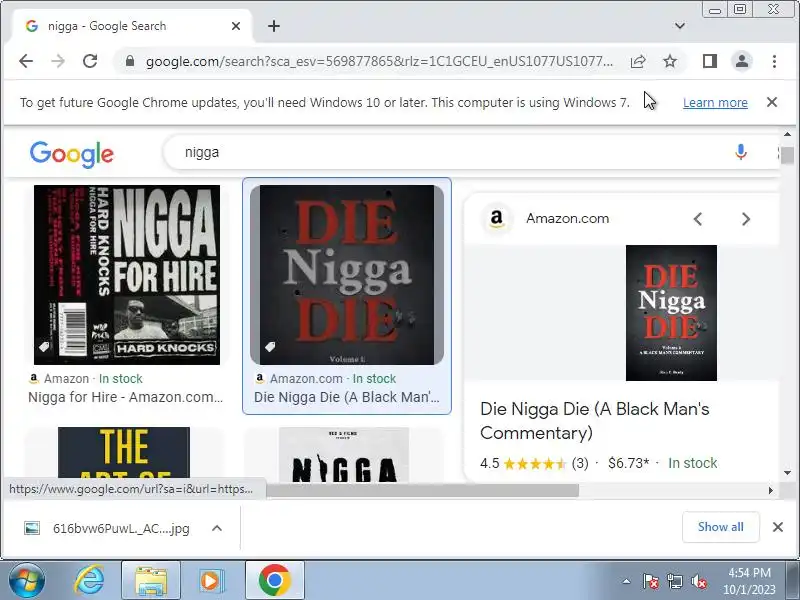The image size is (800, 600).
Task: Open the large book cover preview image
Action: pos(671,313)
